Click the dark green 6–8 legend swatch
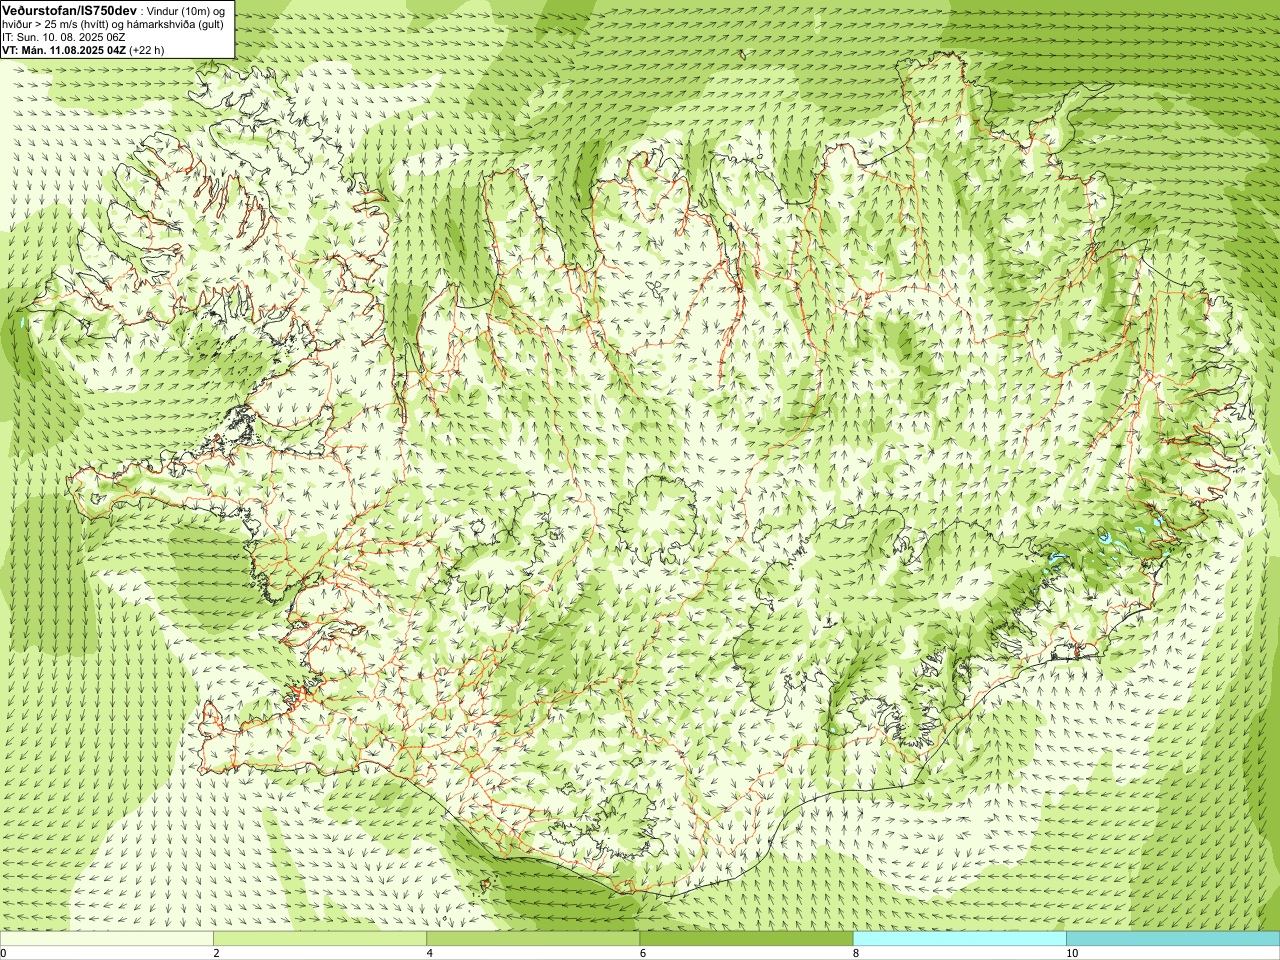This screenshot has width=1280, height=960. tap(746, 939)
